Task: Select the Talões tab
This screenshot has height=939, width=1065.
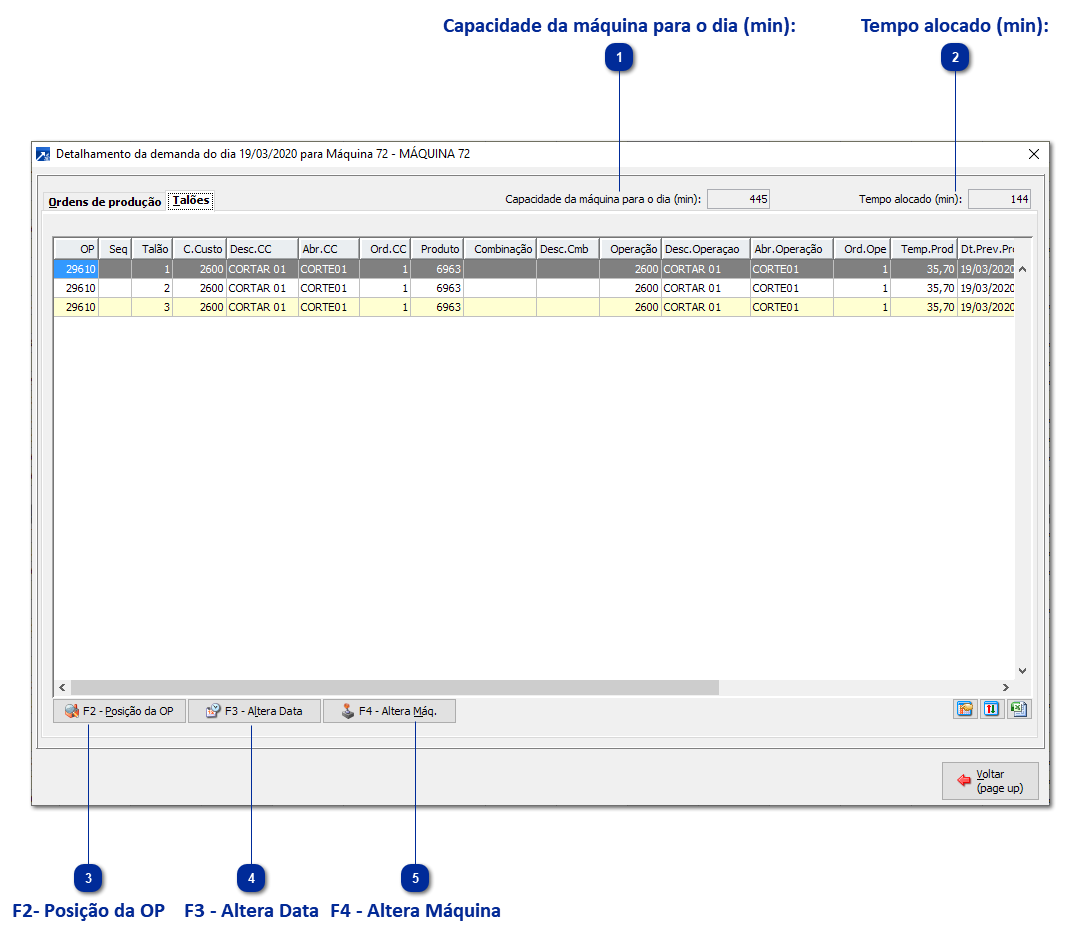Action: (191, 200)
